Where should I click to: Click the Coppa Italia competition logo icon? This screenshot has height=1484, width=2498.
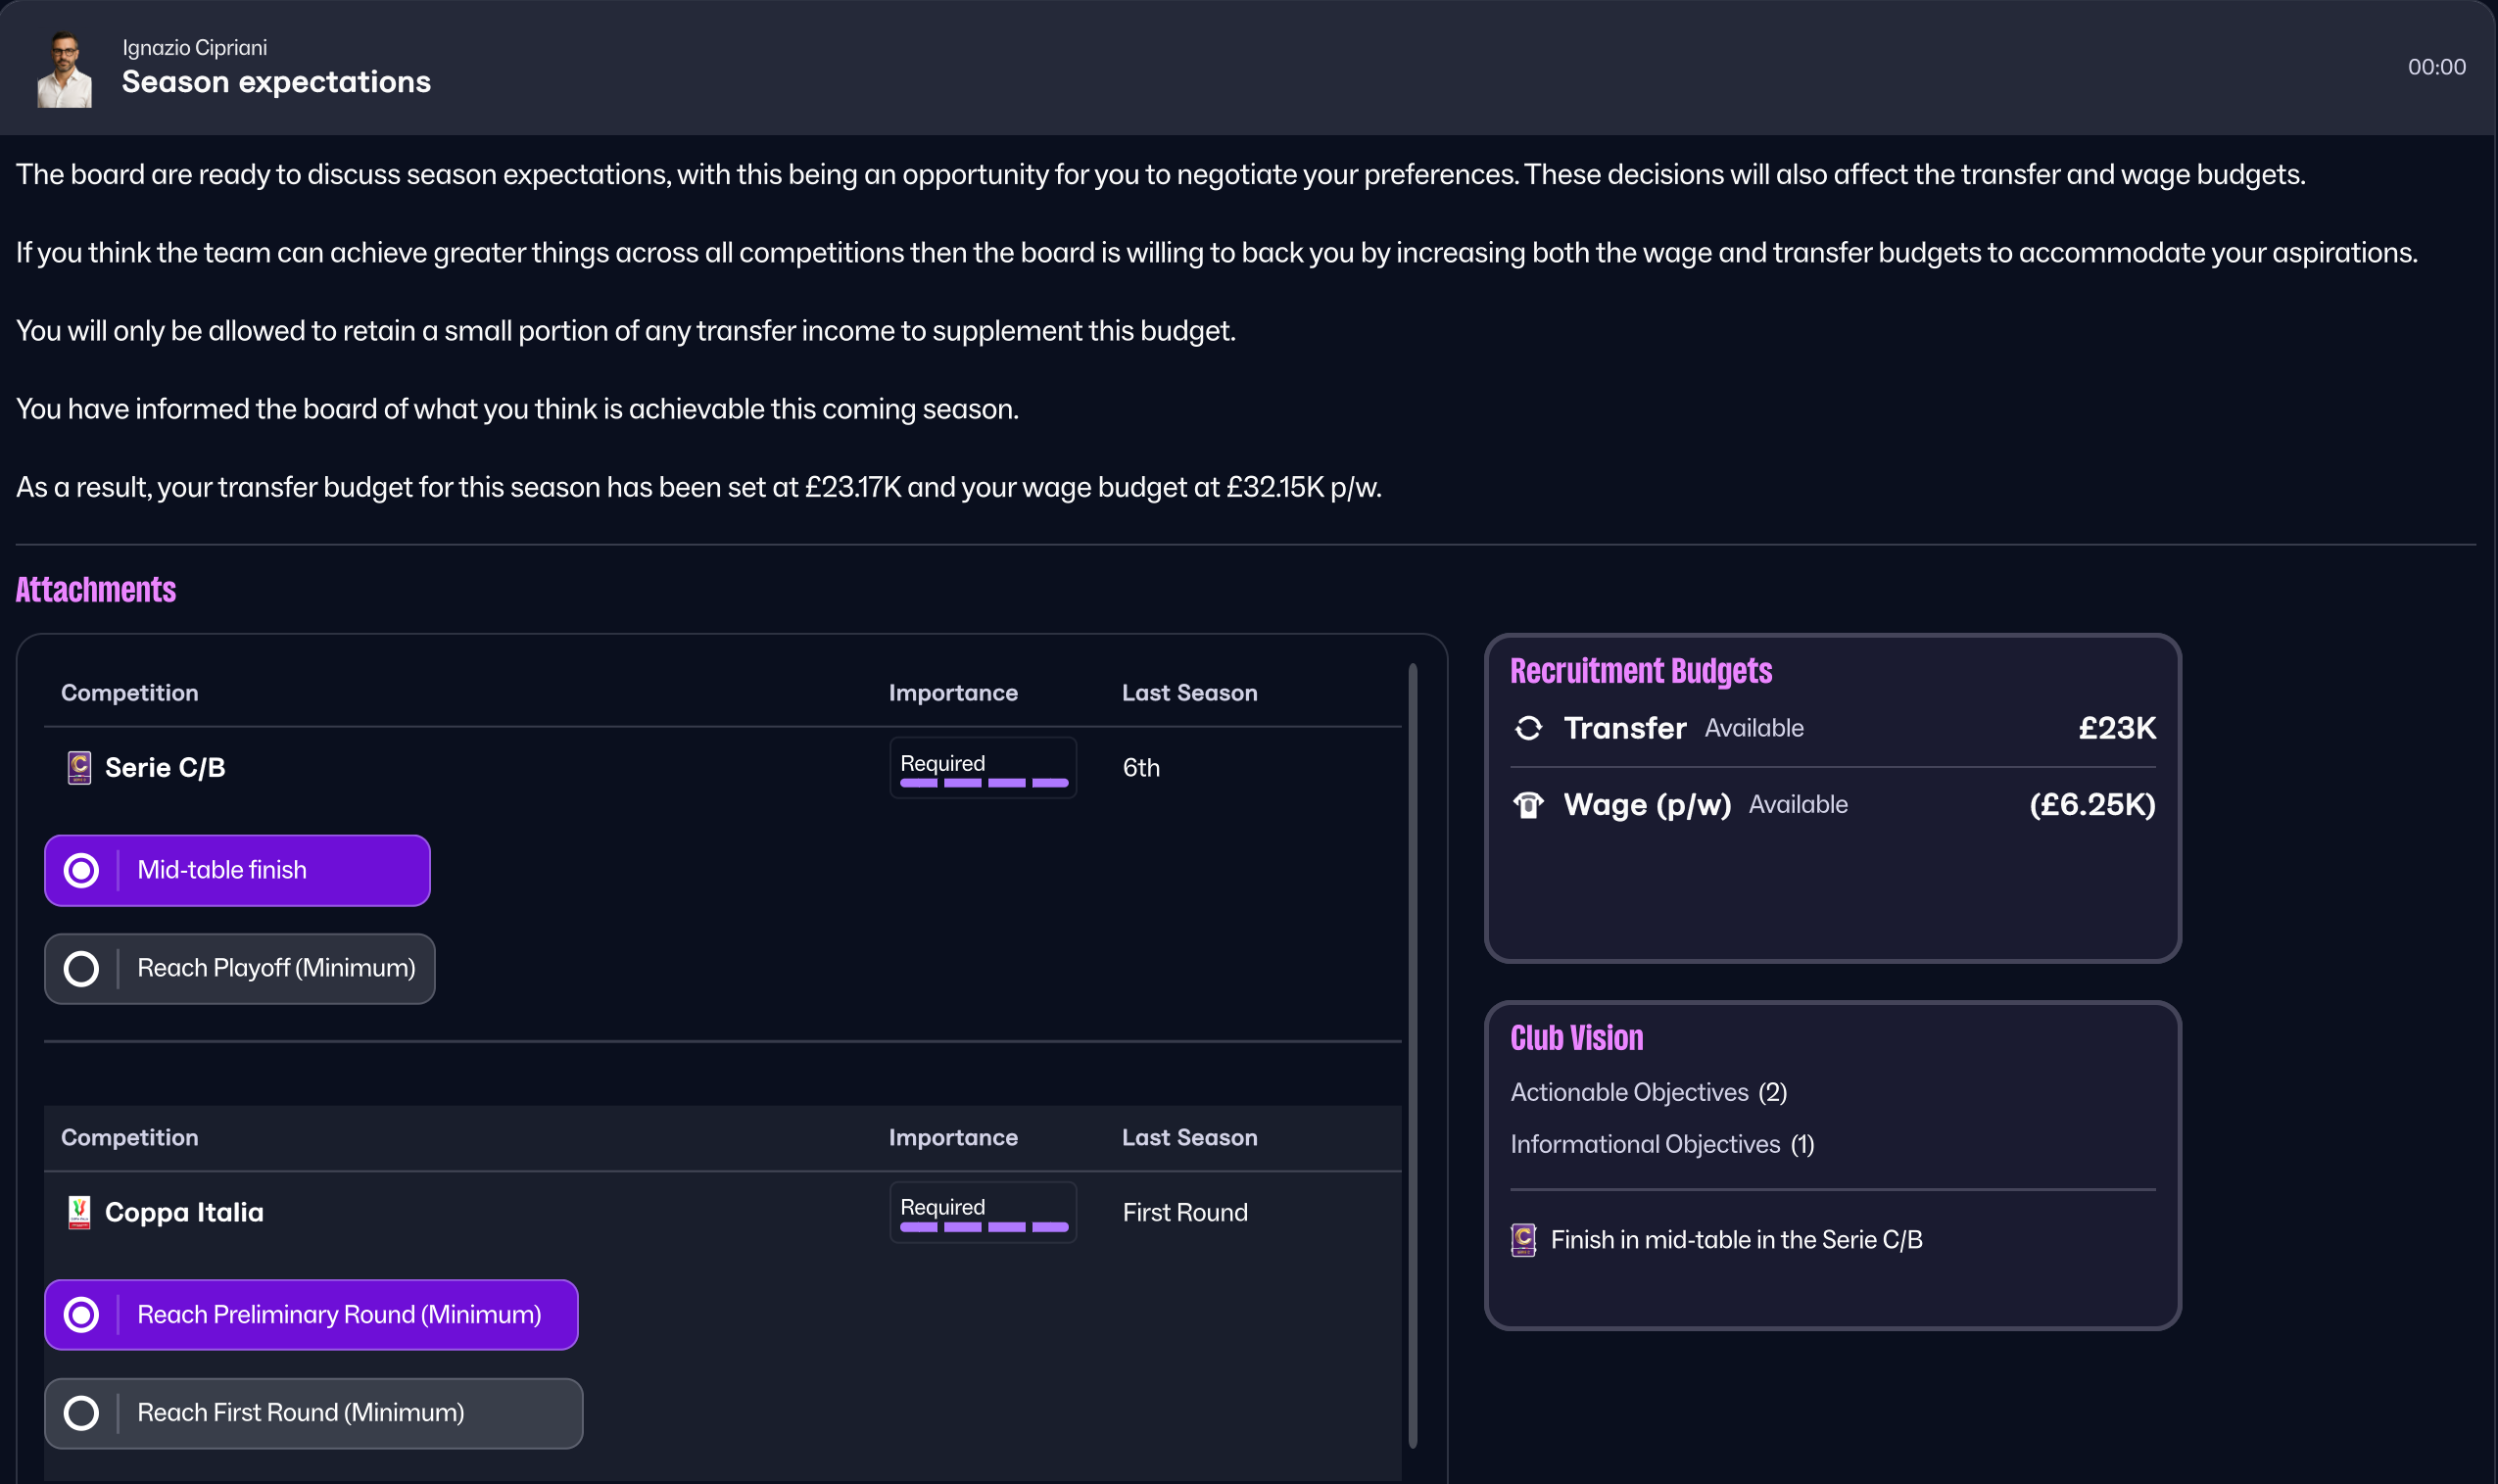point(79,1212)
